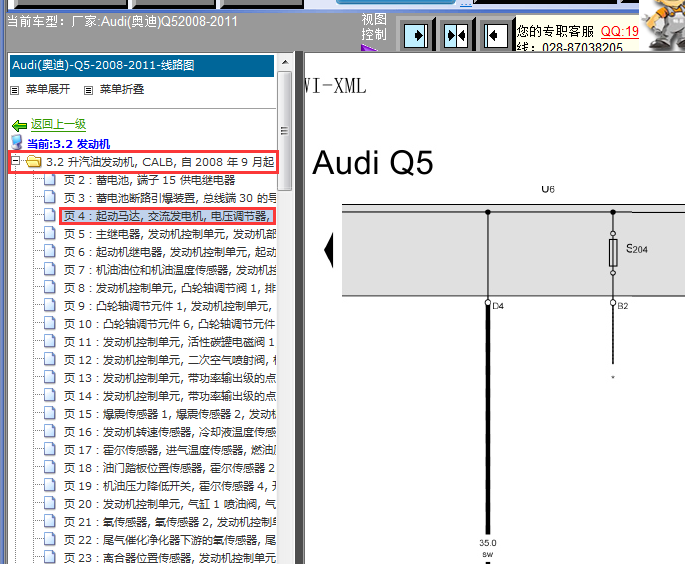Click the S204 fuse label in diagram

point(637,249)
